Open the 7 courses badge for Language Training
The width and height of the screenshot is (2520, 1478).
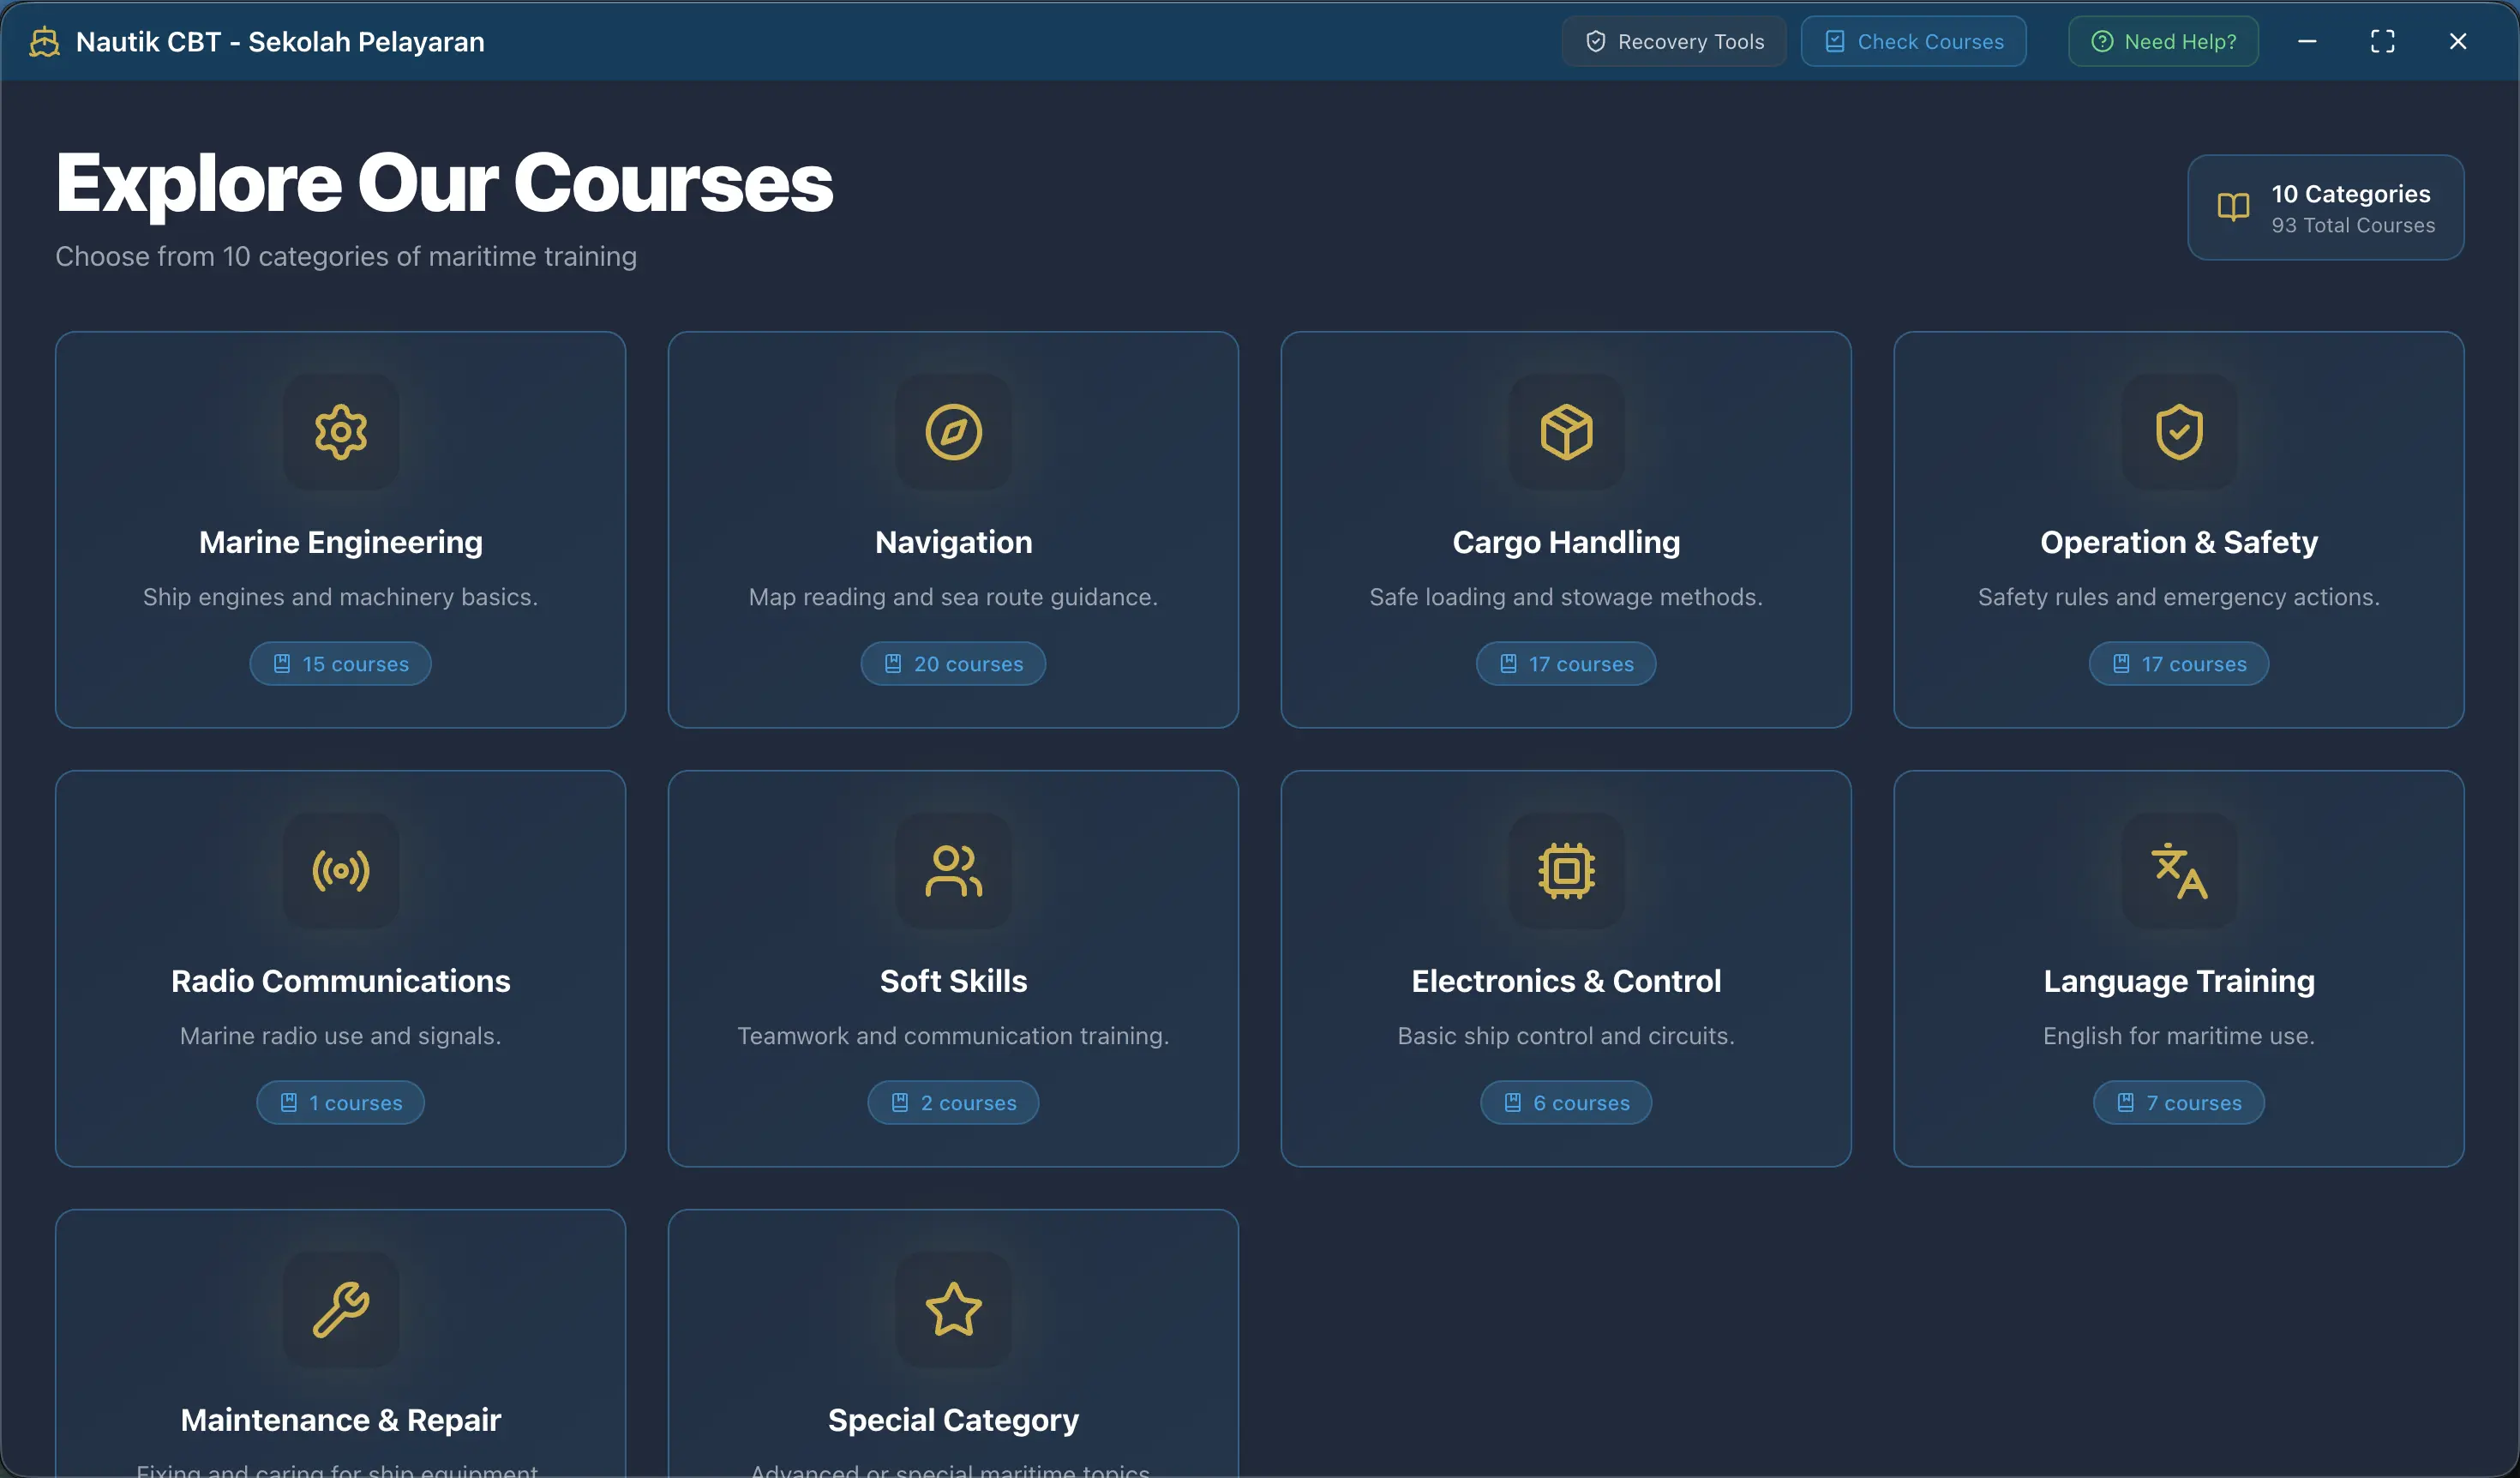point(2179,1103)
